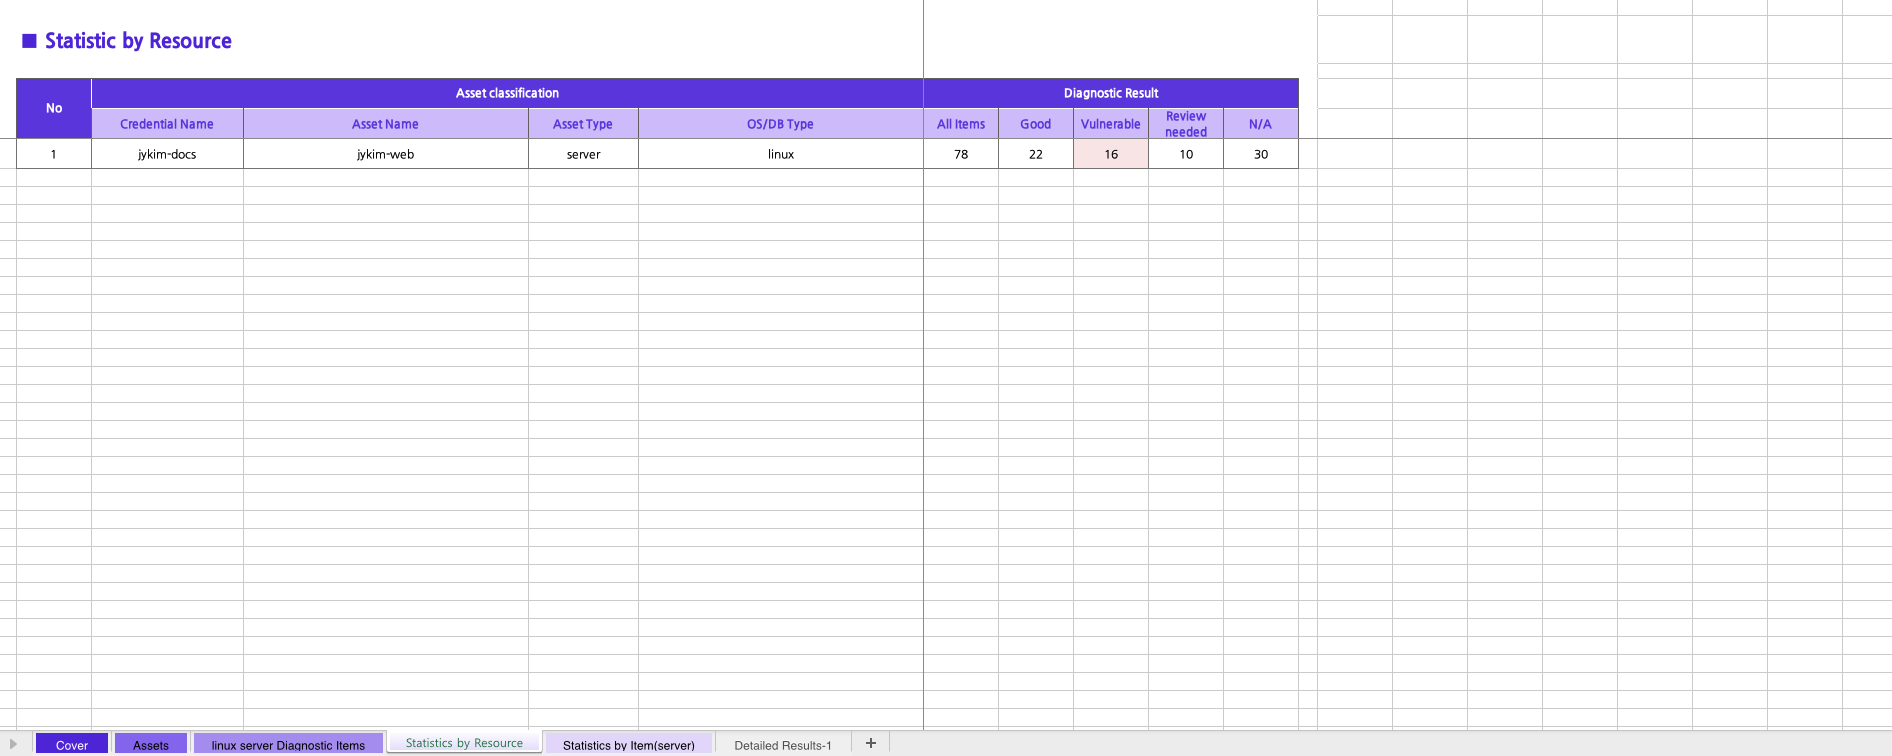Click the Statistic by Resource title
1892x756 pixels.
tap(138, 41)
